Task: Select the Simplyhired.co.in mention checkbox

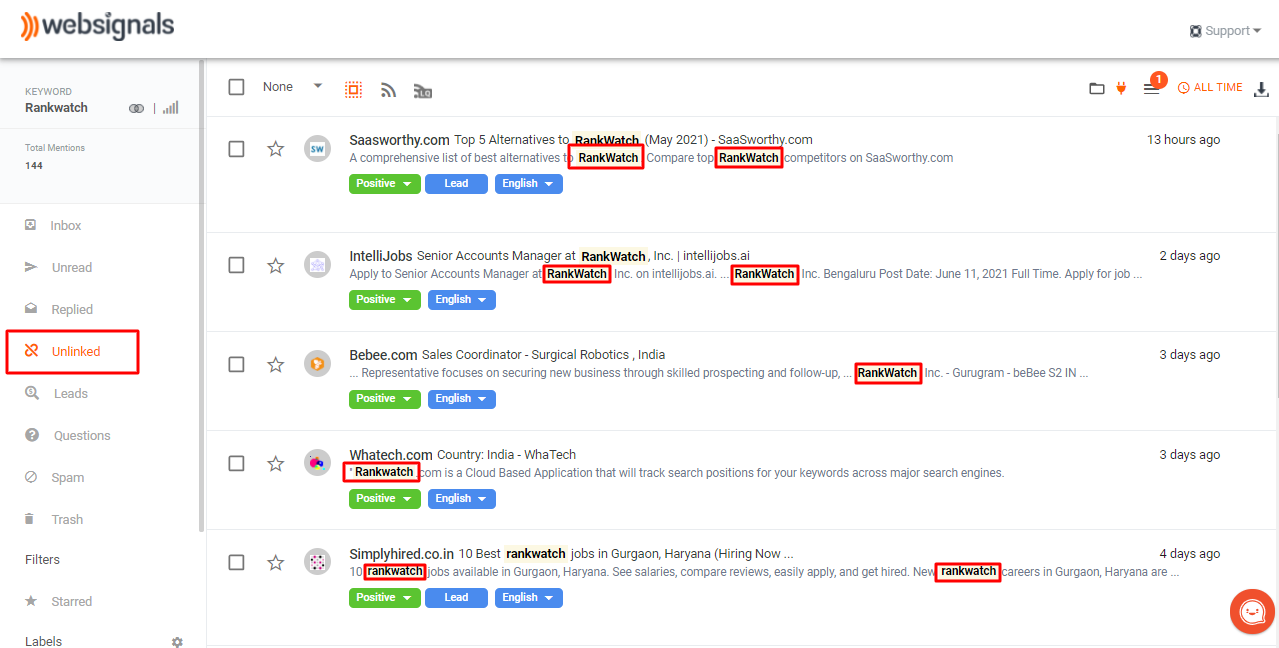Action: click(x=236, y=562)
